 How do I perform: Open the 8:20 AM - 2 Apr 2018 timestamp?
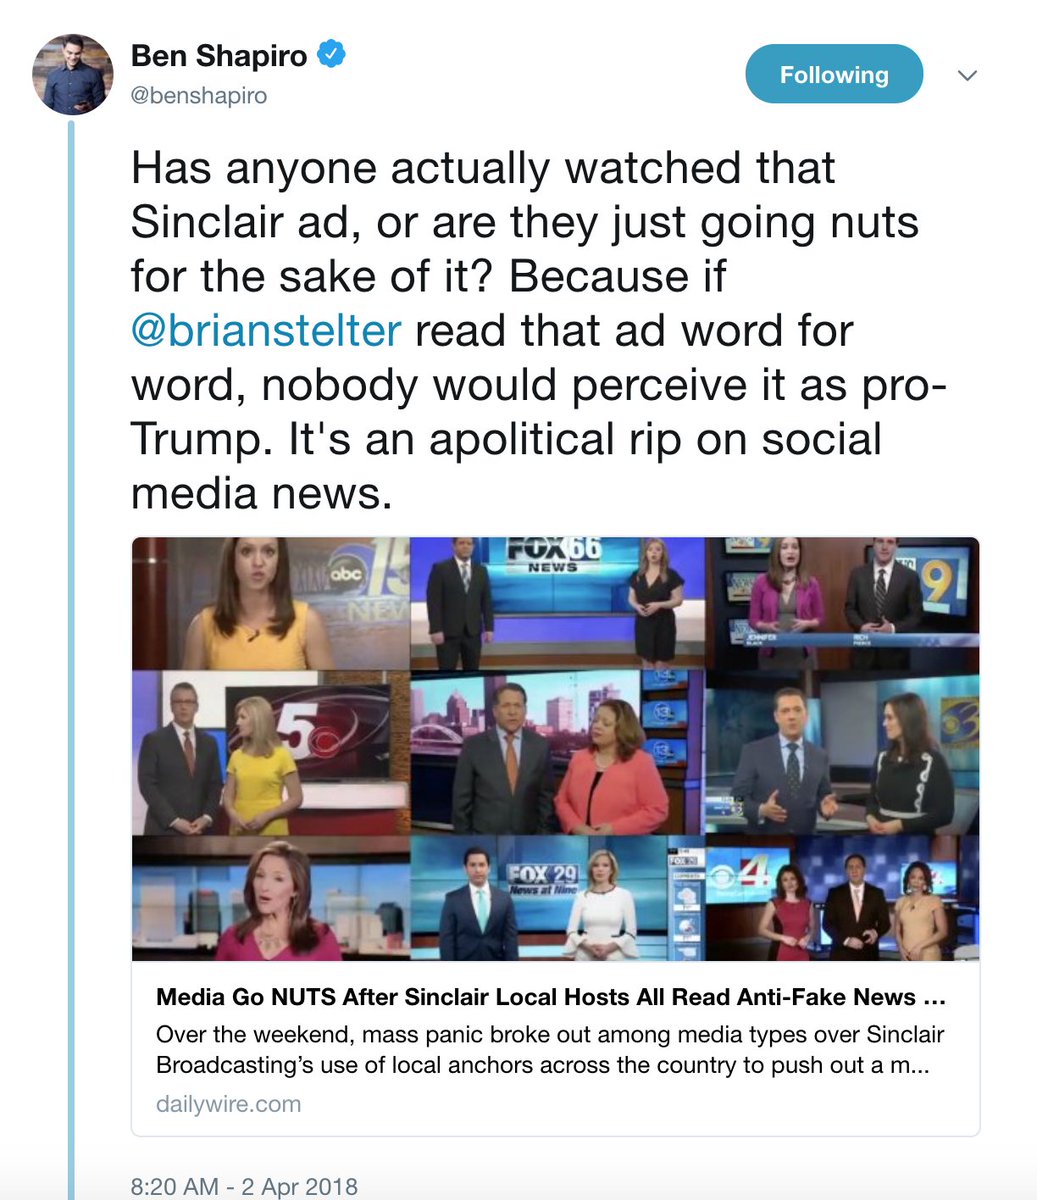244,1187
